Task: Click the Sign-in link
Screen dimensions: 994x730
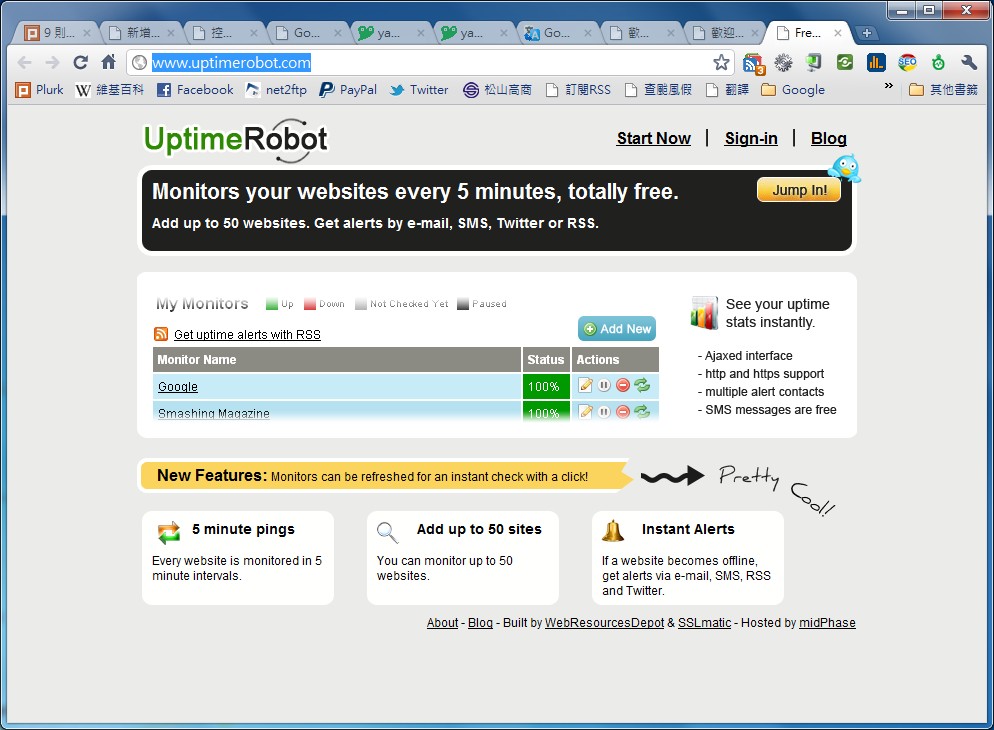Action: [751, 138]
